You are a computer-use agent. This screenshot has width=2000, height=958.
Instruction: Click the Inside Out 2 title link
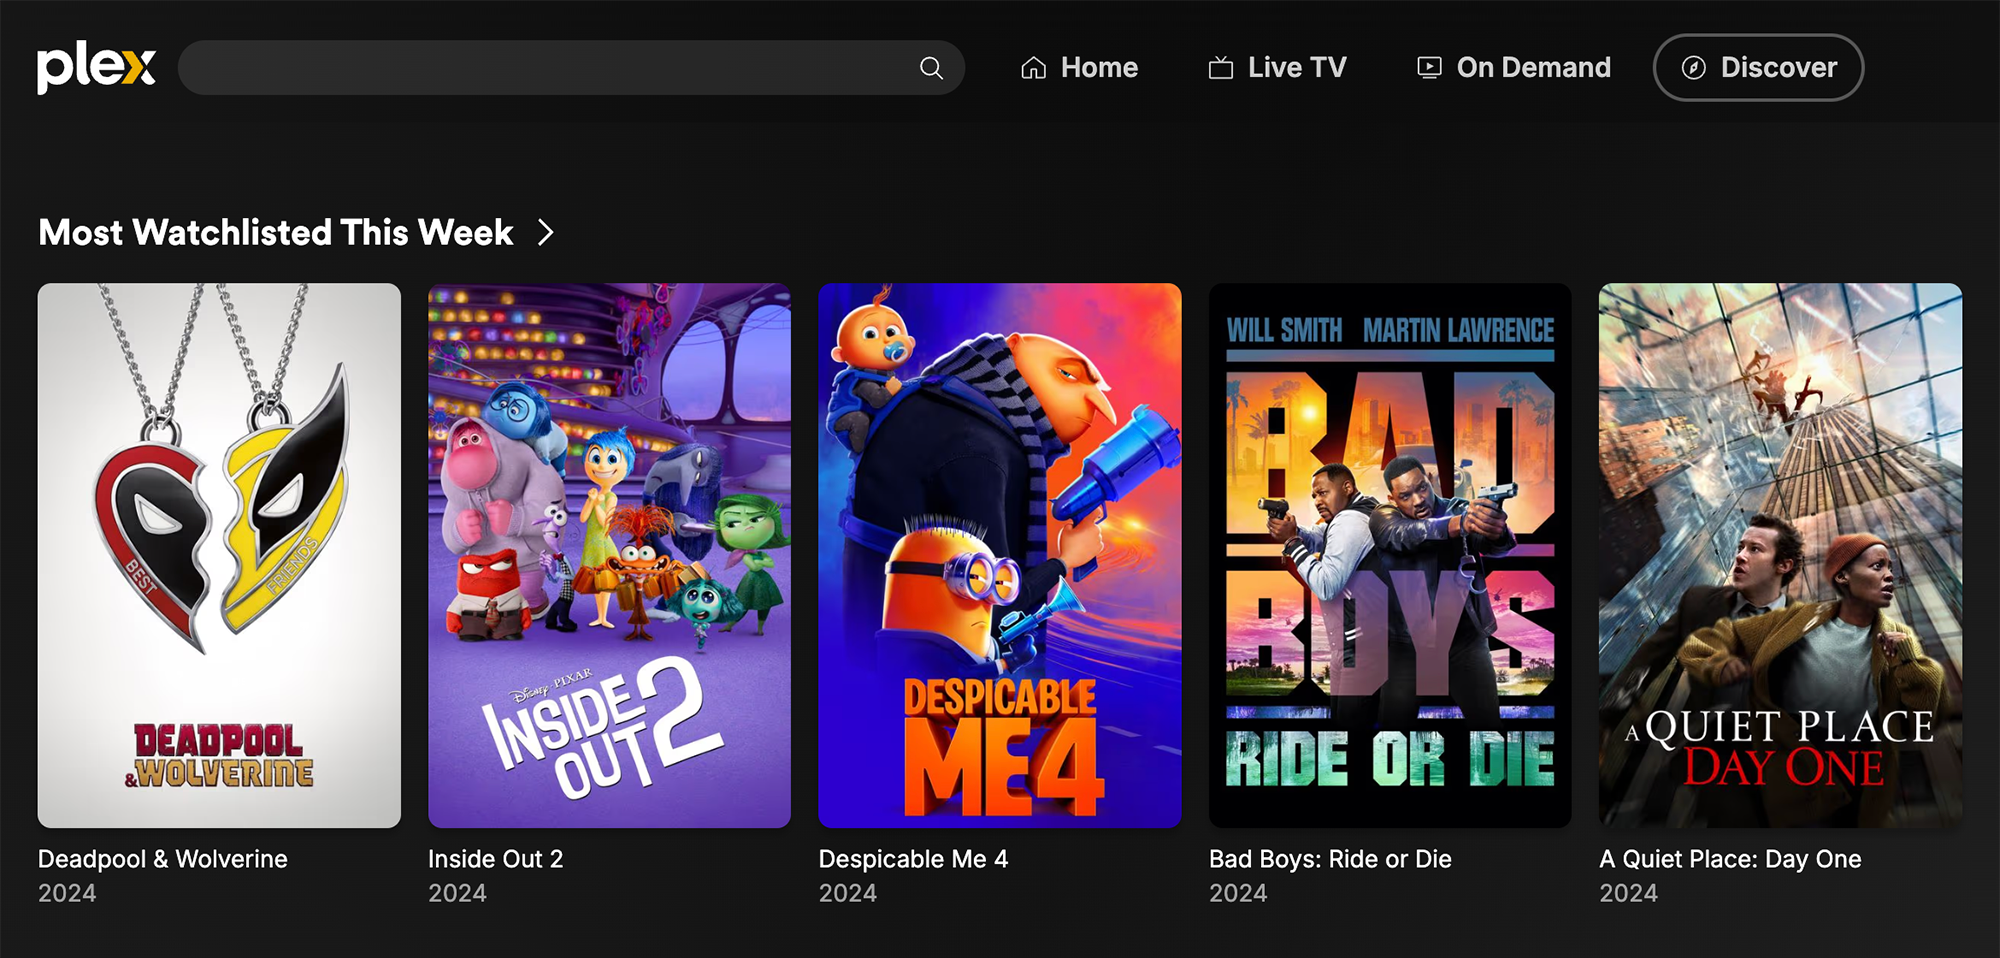click(x=496, y=859)
